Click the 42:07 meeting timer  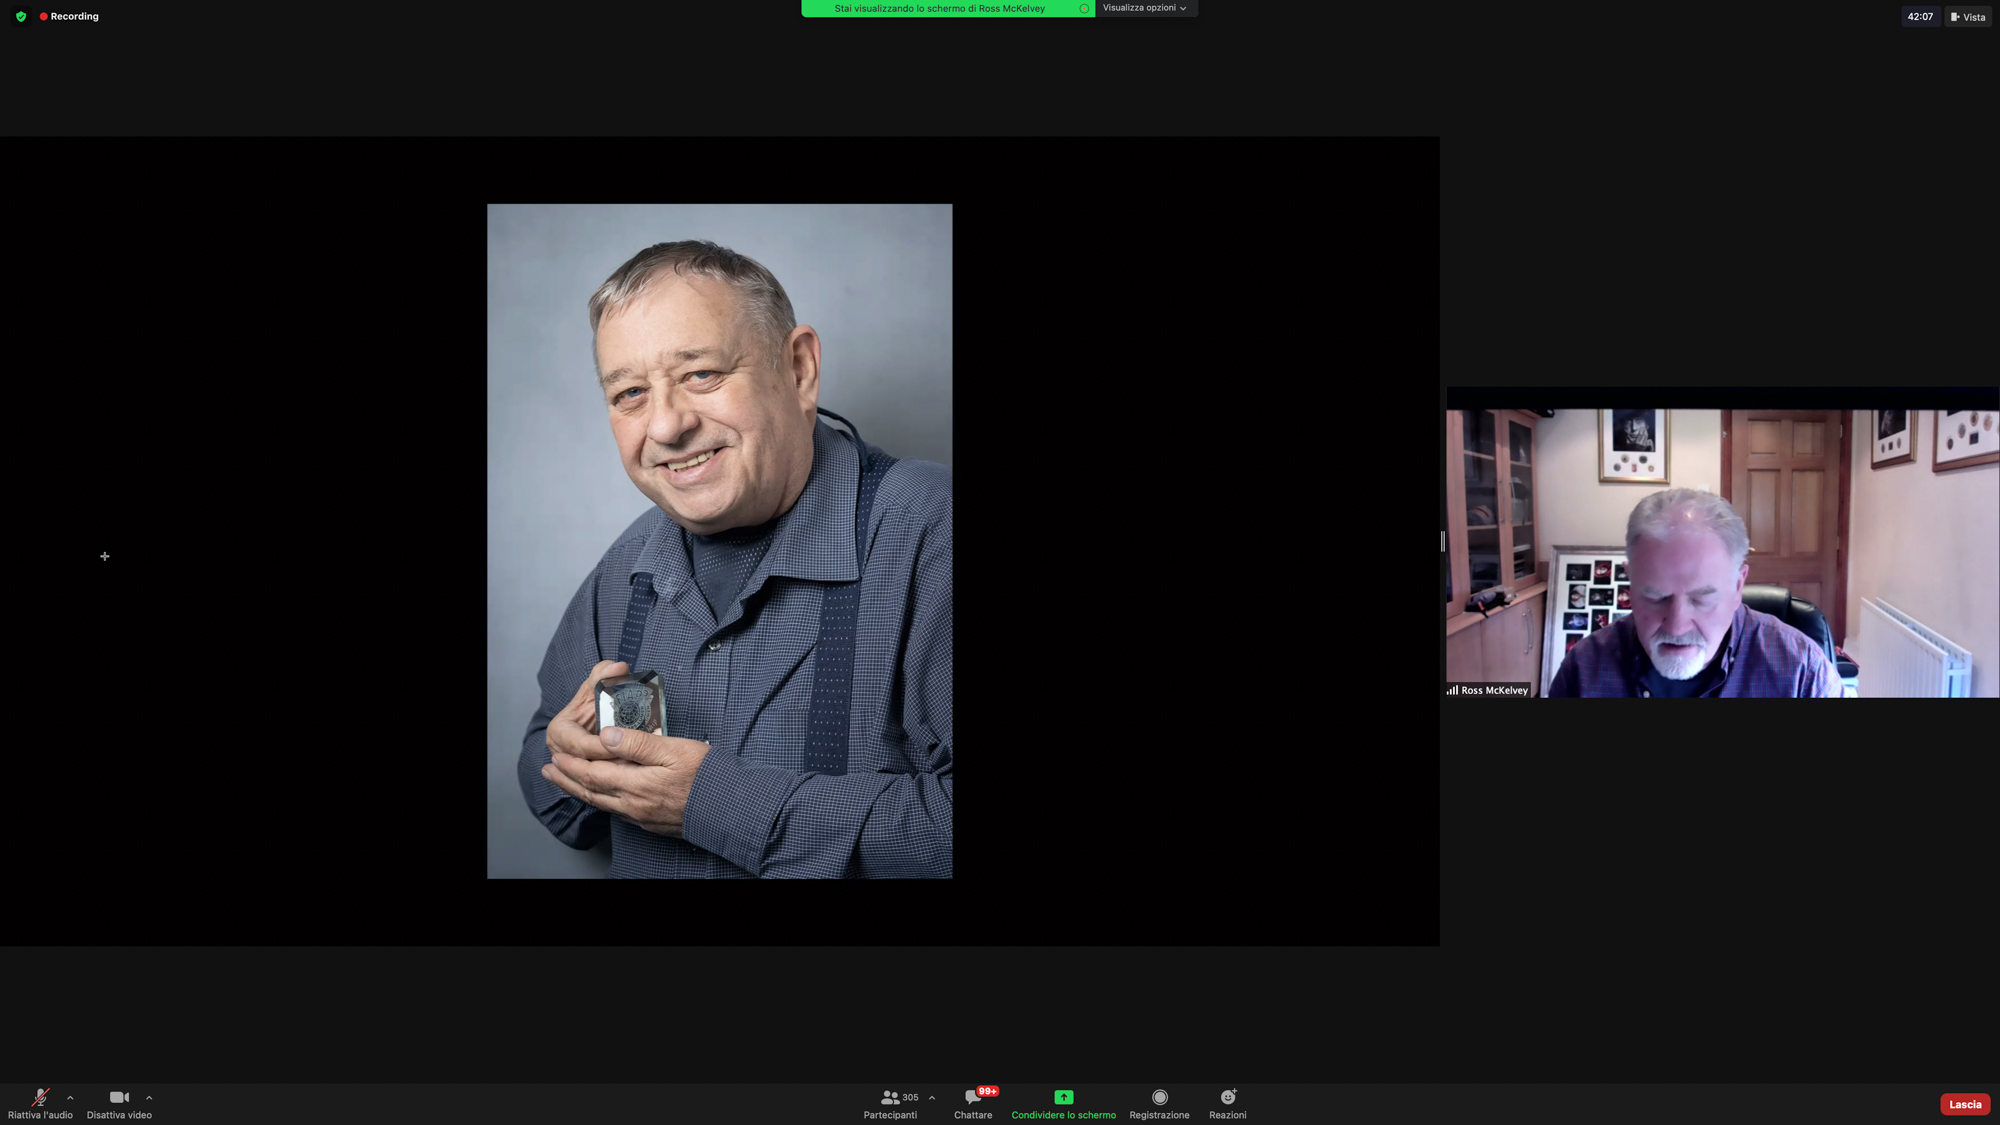click(x=1919, y=16)
